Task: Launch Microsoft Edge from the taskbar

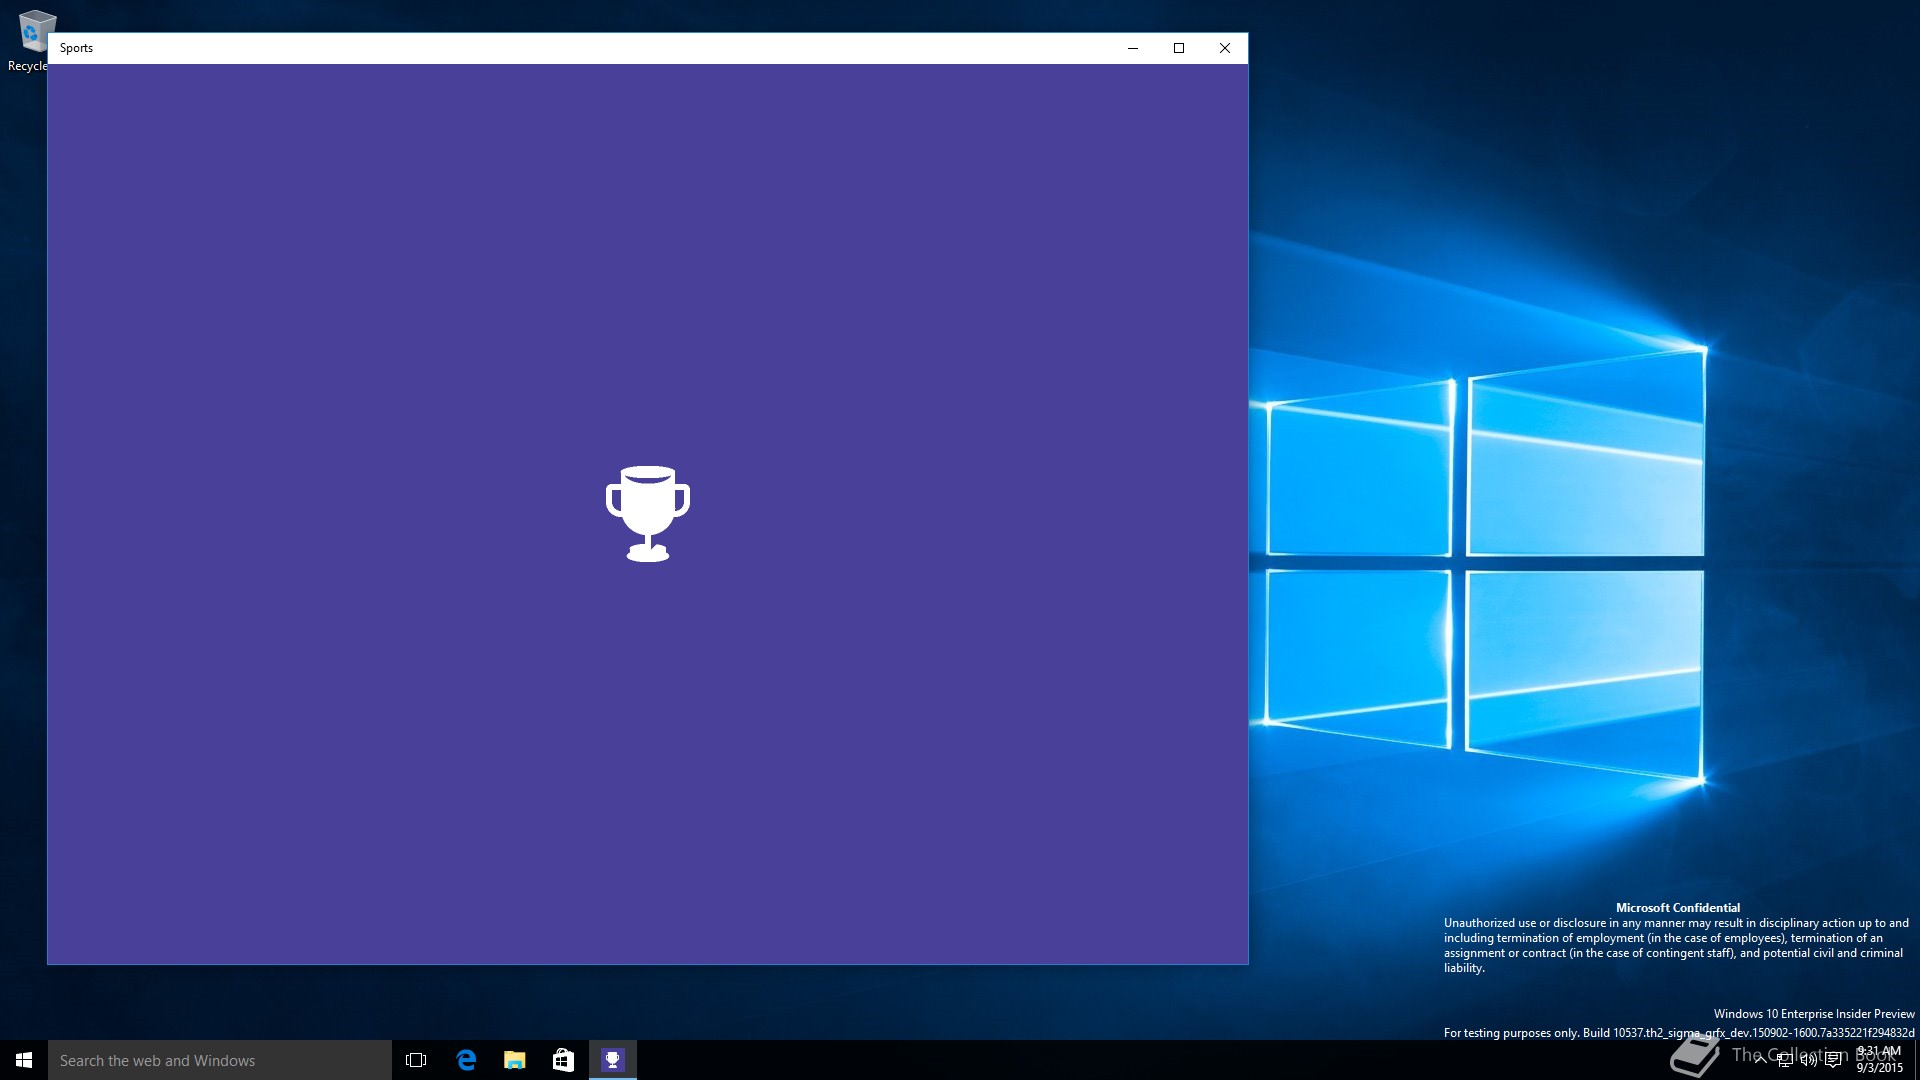Action: pyautogui.click(x=466, y=1060)
